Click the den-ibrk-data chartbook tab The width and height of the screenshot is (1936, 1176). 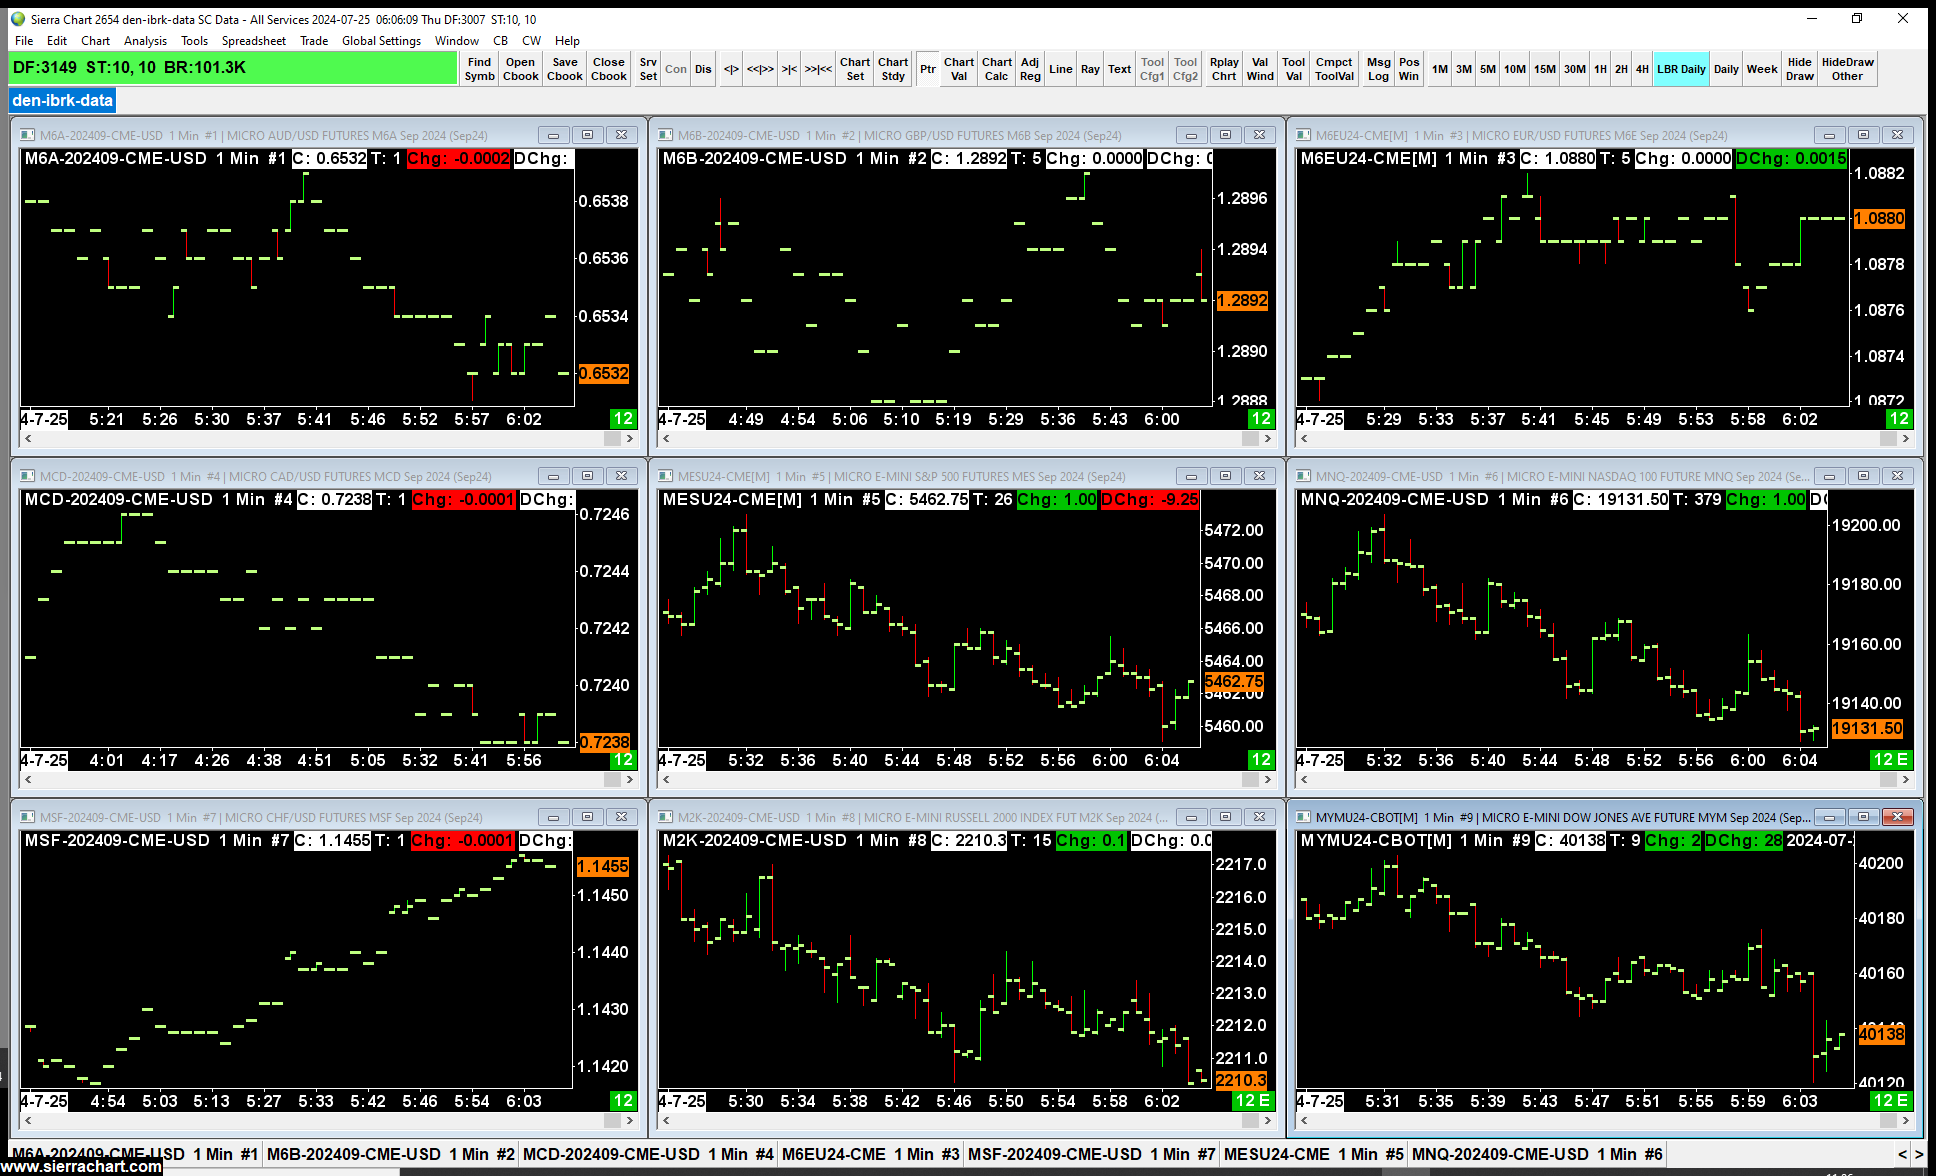(x=62, y=100)
